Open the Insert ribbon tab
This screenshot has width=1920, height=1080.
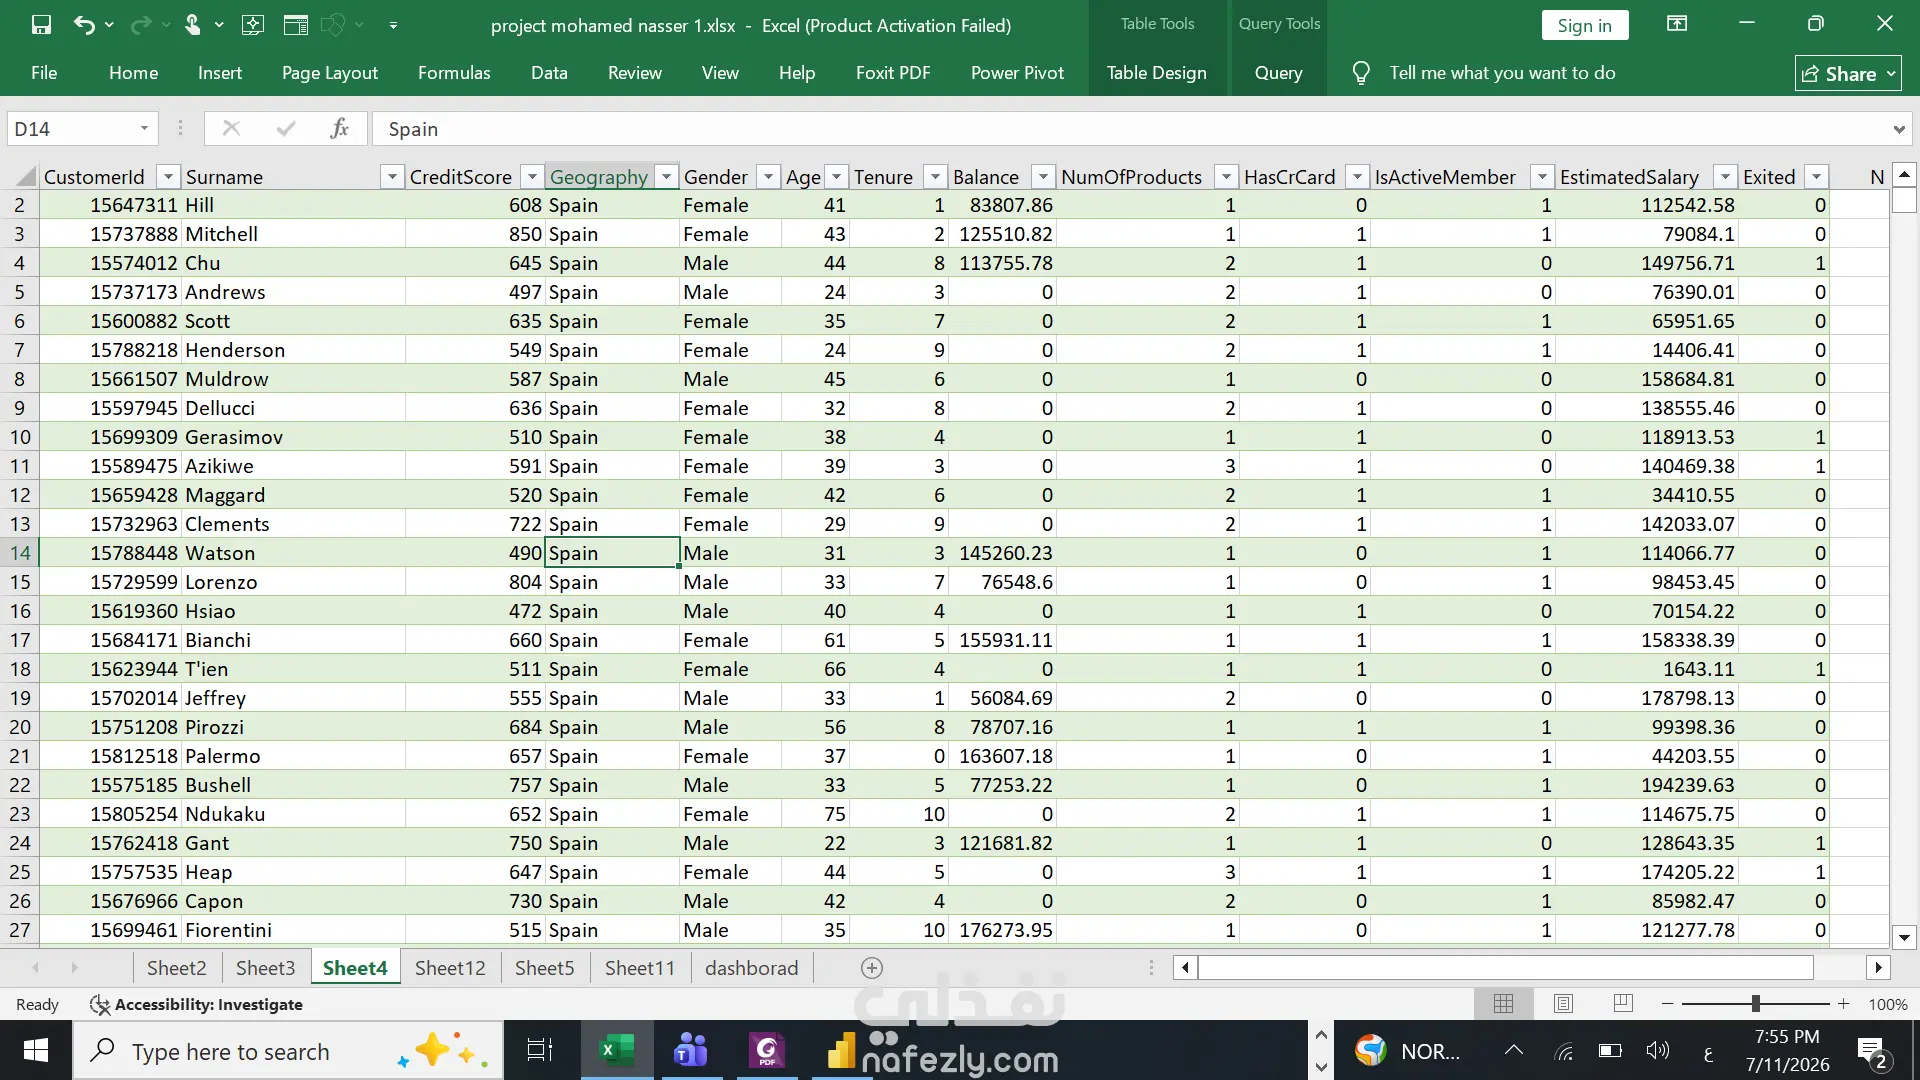tap(220, 73)
